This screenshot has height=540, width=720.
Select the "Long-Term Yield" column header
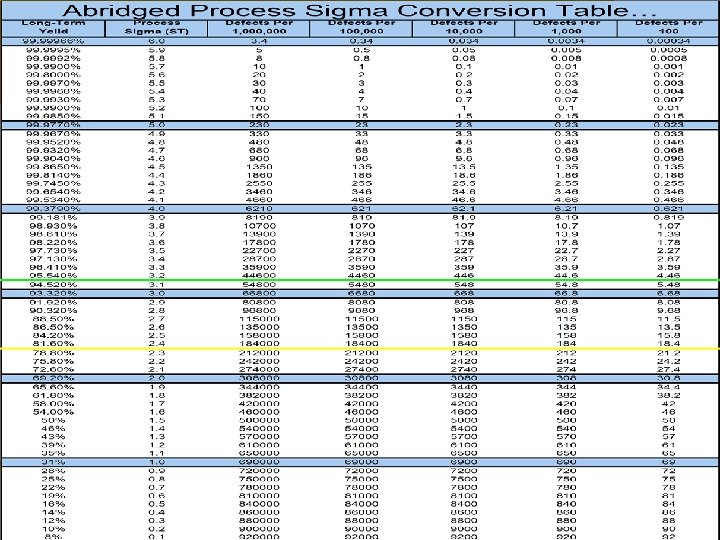[53, 27]
